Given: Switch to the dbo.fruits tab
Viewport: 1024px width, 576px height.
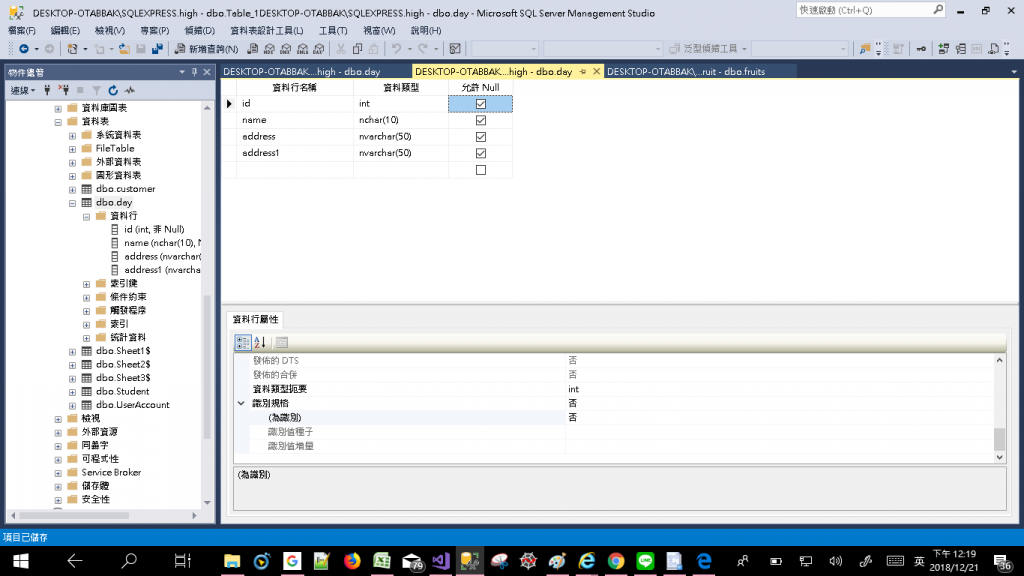Looking at the screenshot, I should point(686,72).
